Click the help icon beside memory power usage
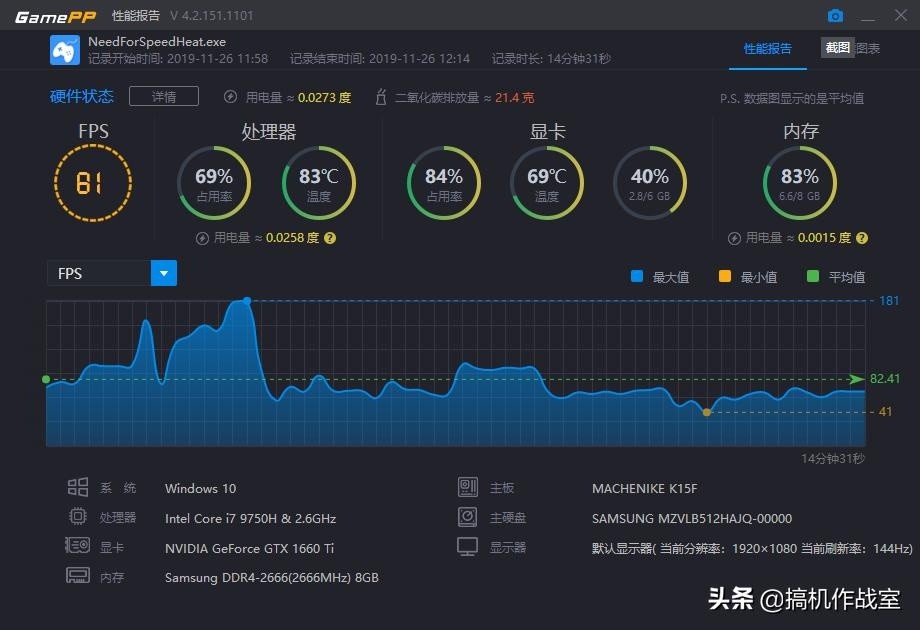The width and height of the screenshot is (920, 630). (x=862, y=238)
